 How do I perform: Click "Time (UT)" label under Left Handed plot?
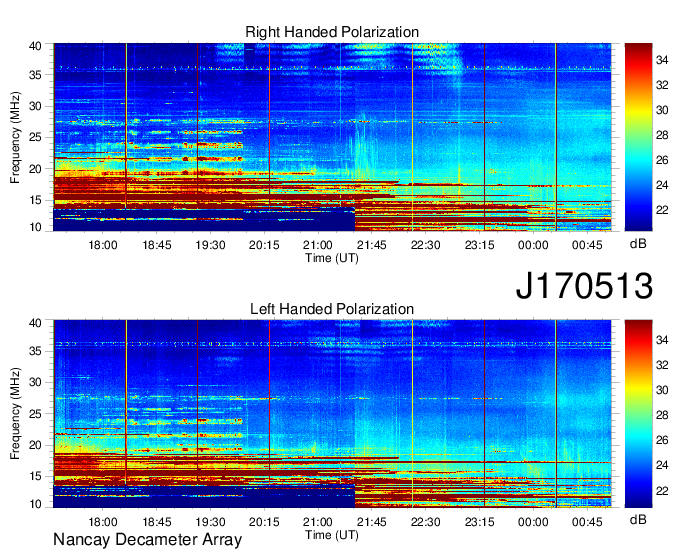tap(332, 535)
